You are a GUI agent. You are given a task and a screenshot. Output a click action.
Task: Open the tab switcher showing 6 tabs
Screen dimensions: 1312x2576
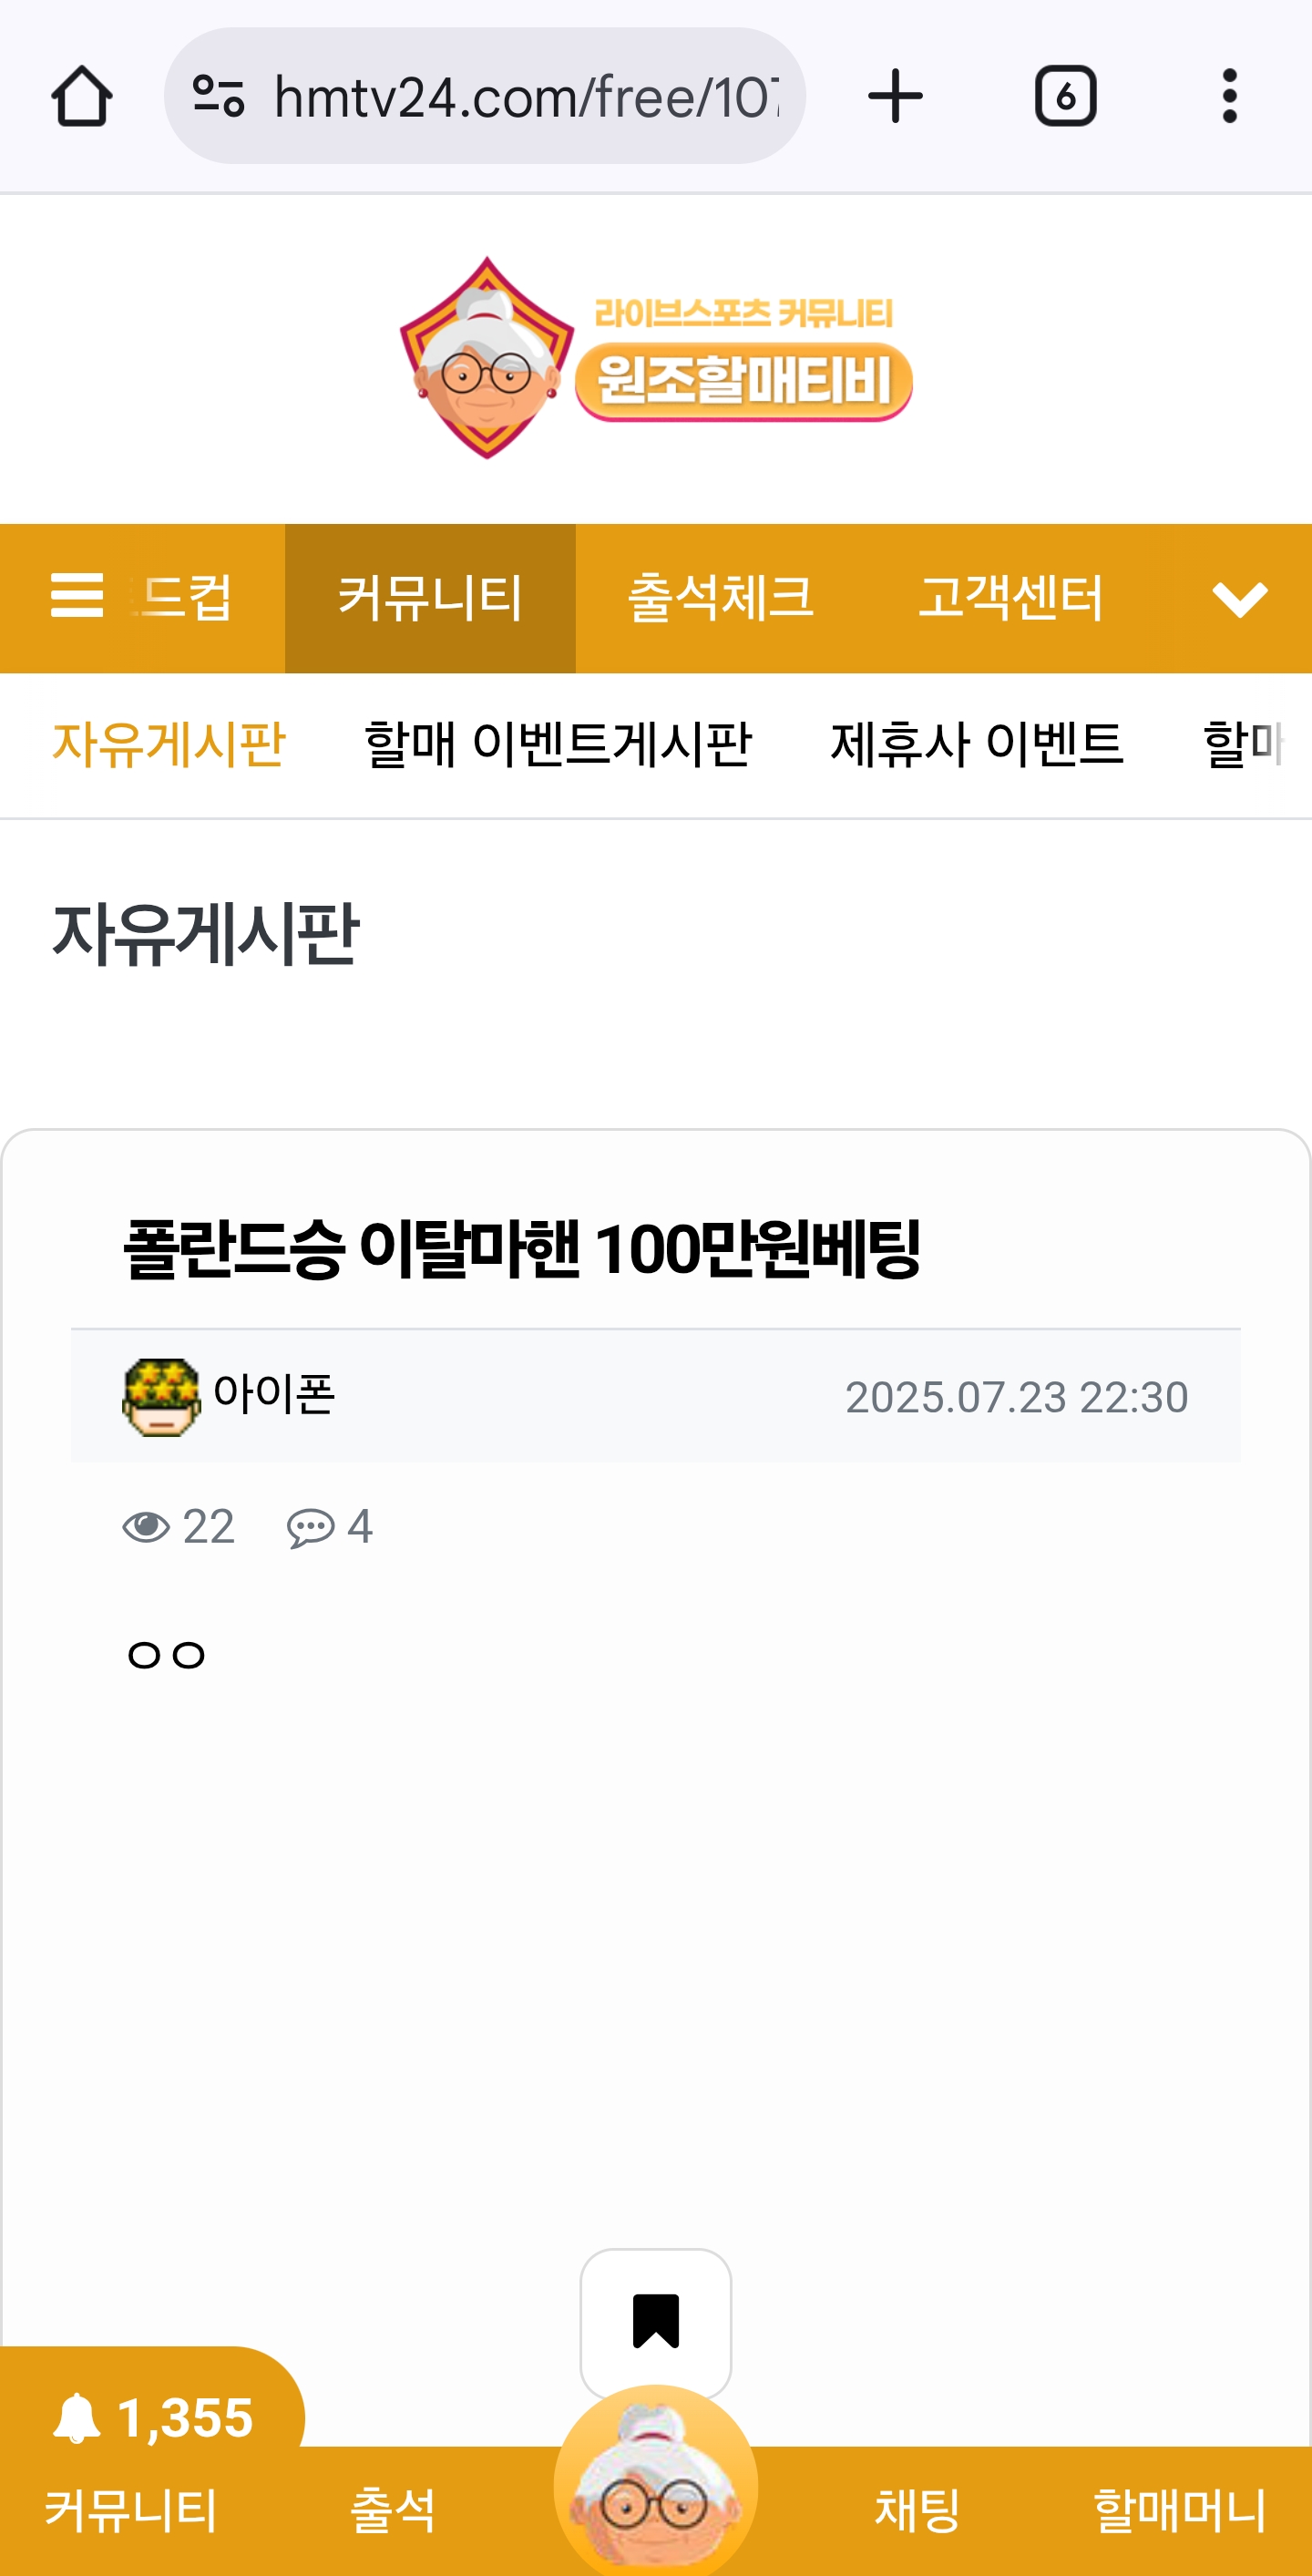tap(1065, 97)
